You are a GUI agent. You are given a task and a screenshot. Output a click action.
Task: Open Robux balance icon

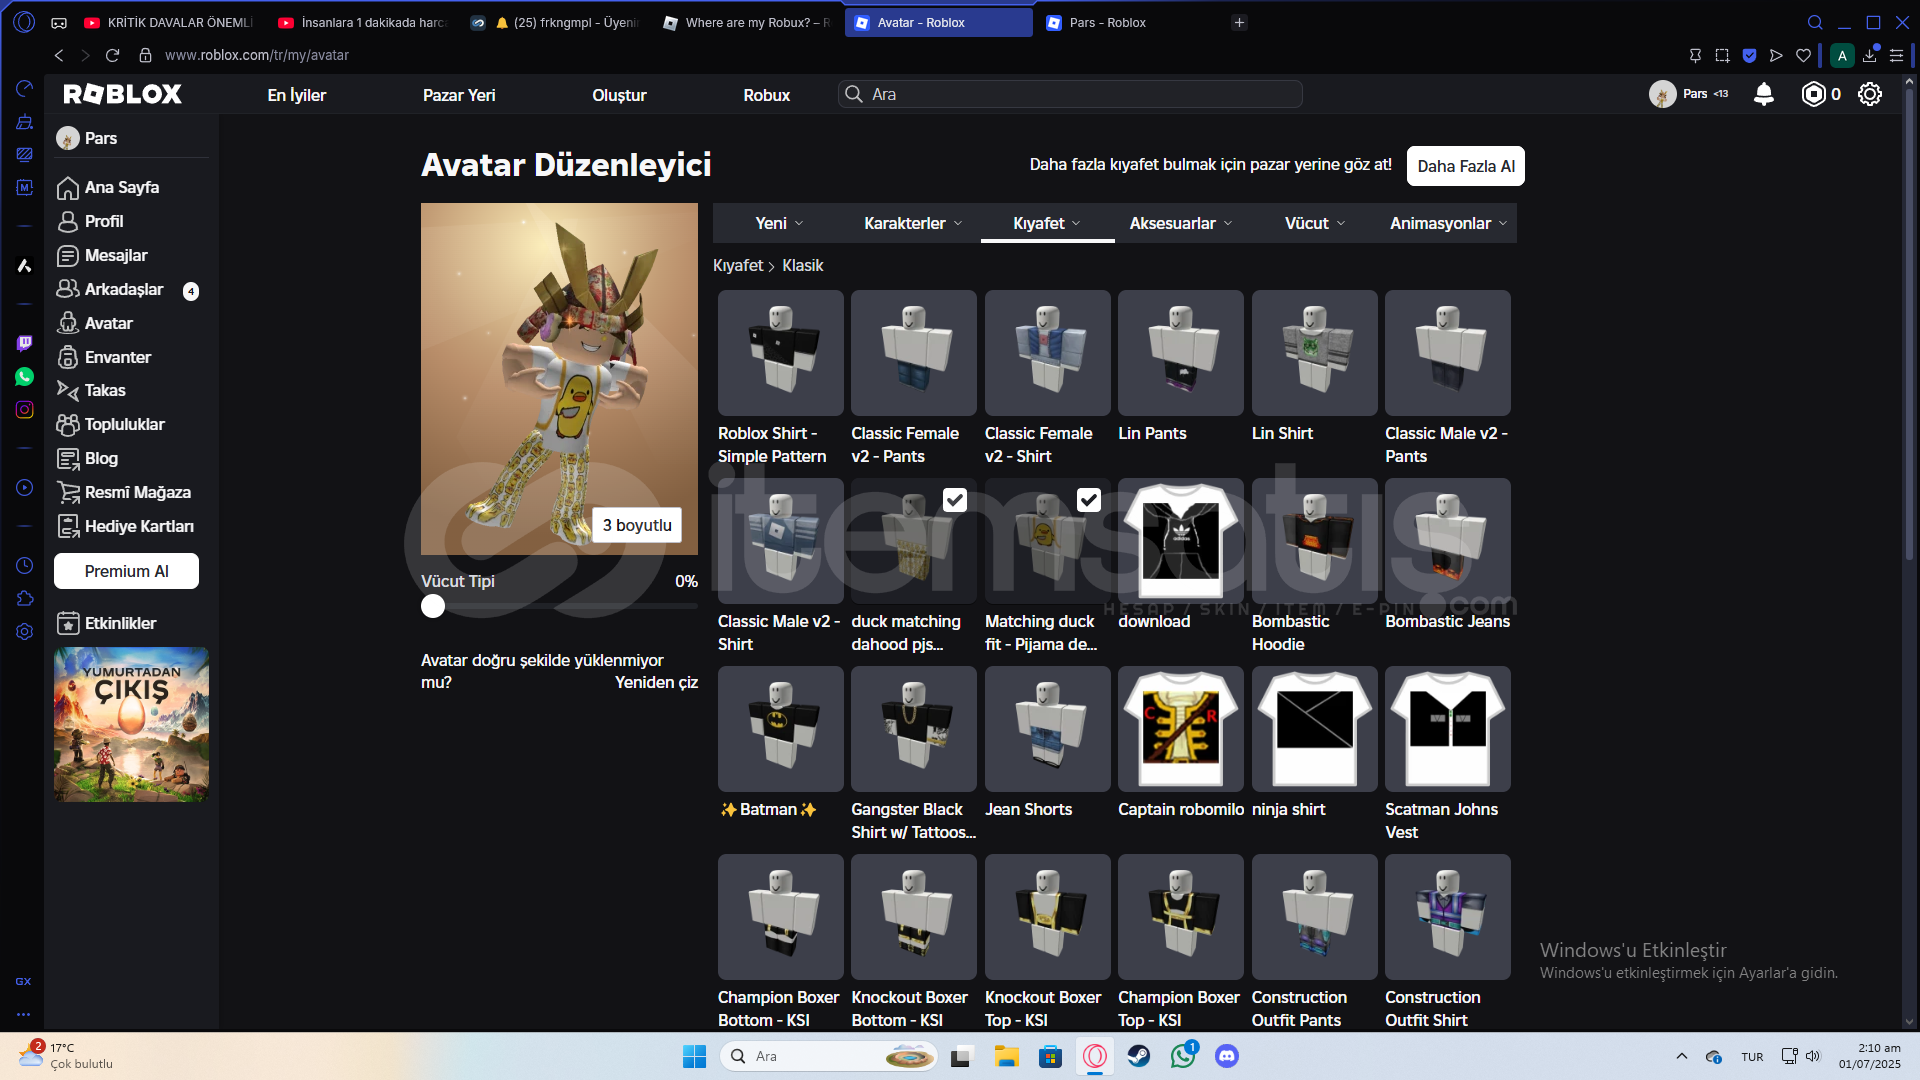tap(1813, 94)
